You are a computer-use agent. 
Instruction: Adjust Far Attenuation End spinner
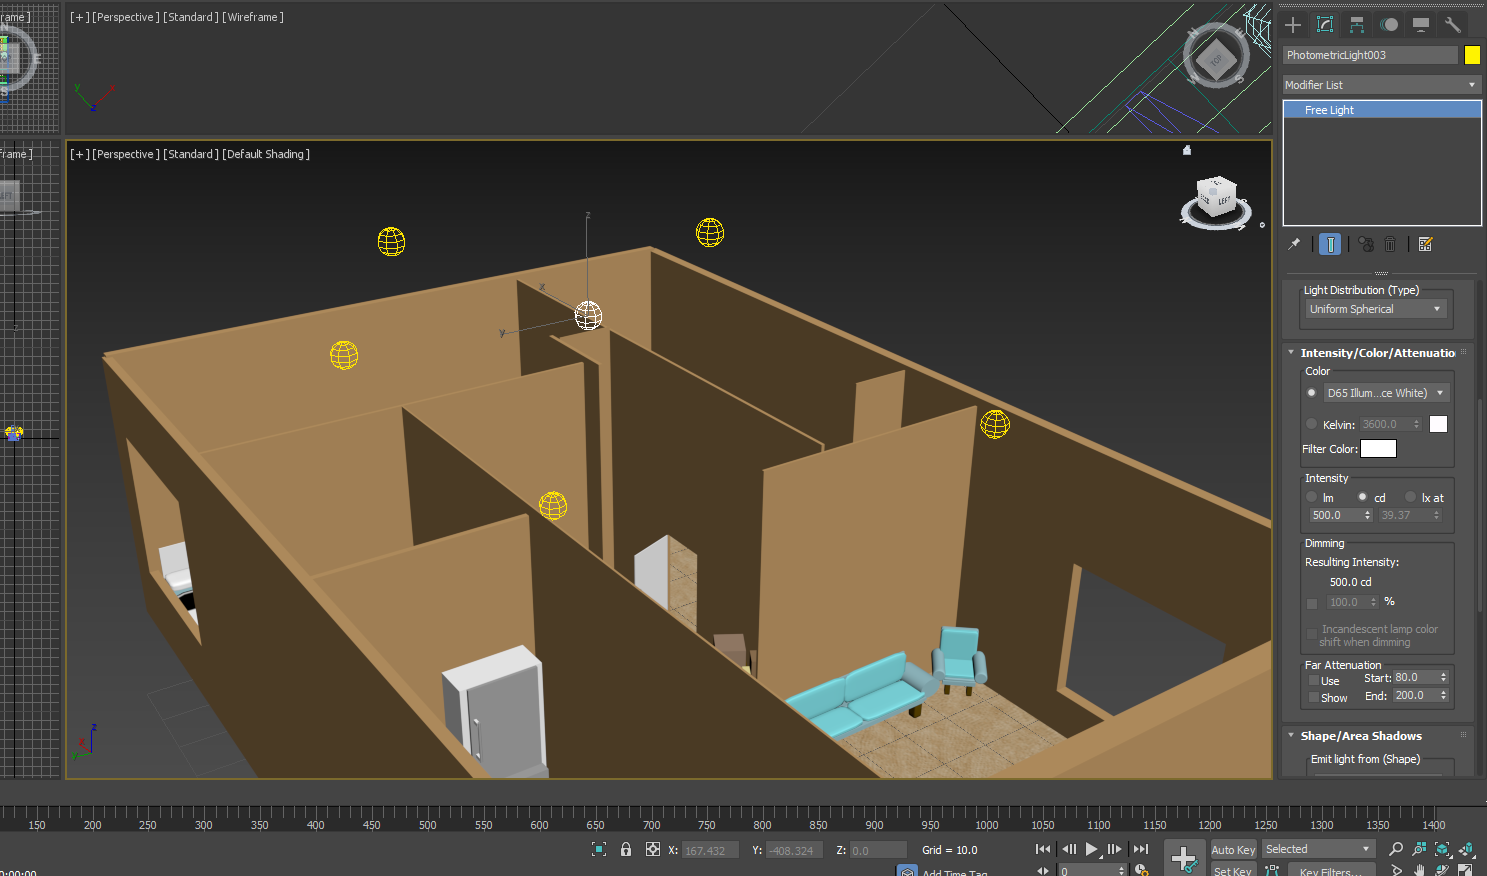tap(1443, 695)
